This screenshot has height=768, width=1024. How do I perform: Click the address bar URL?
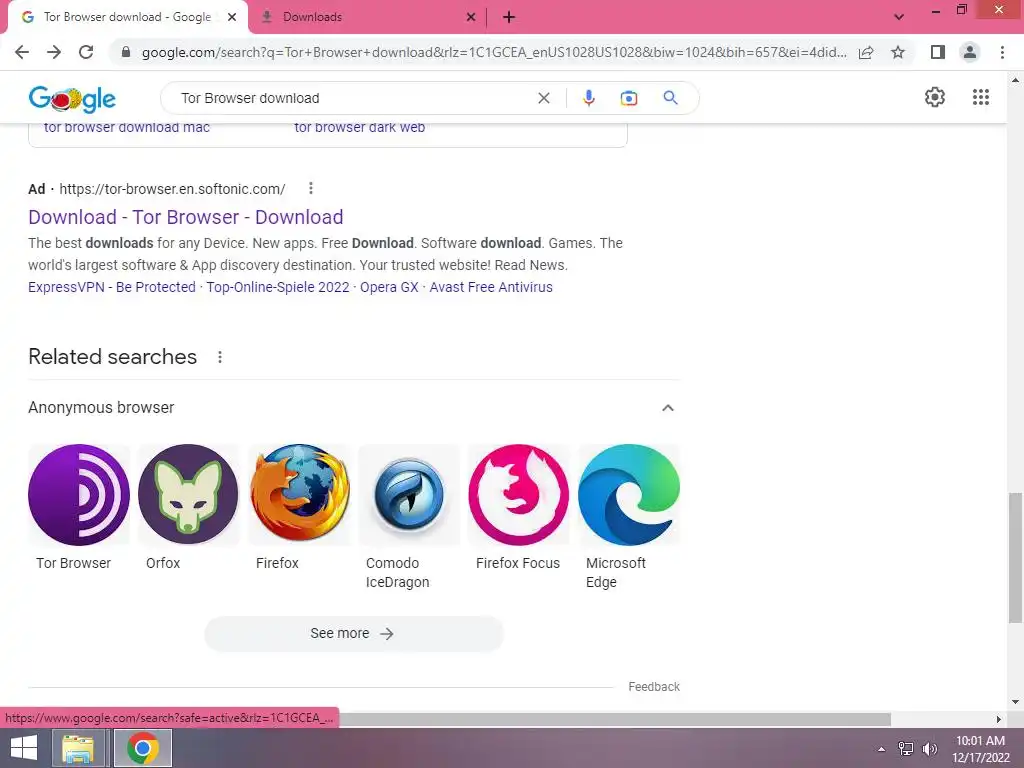click(x=494, y=52)
